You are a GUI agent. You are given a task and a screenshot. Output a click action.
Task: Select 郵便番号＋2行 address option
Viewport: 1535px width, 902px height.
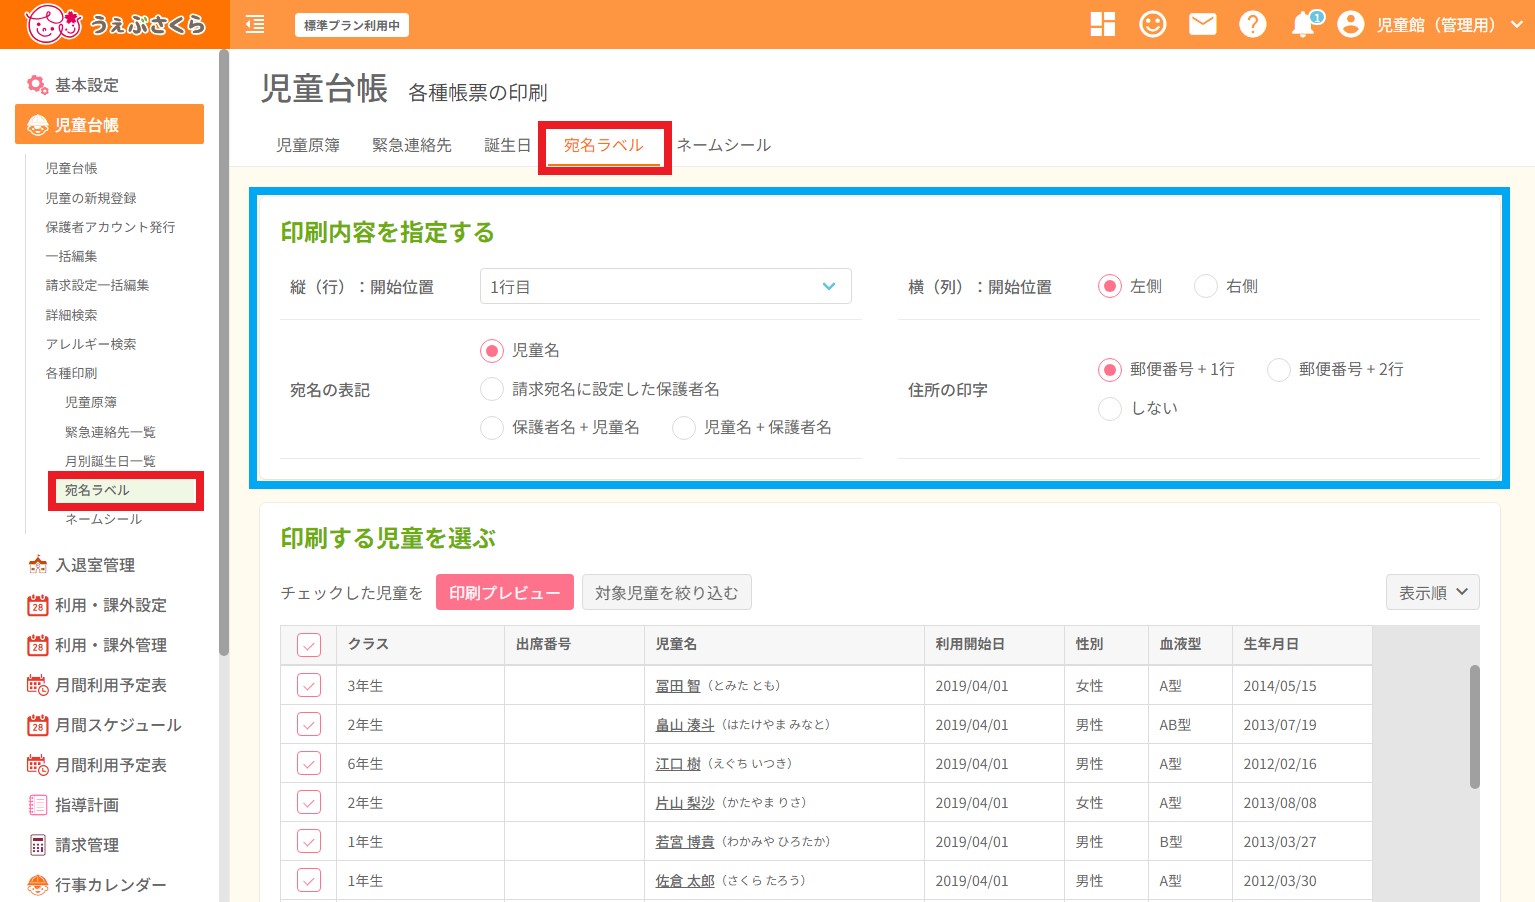(1278, 370)
